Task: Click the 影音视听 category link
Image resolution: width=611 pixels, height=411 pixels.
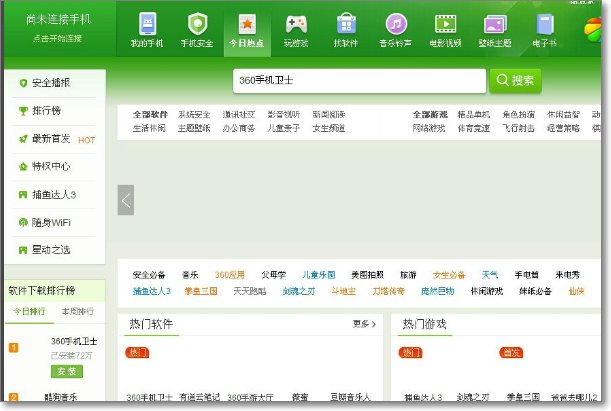Action: coord(284,115)
